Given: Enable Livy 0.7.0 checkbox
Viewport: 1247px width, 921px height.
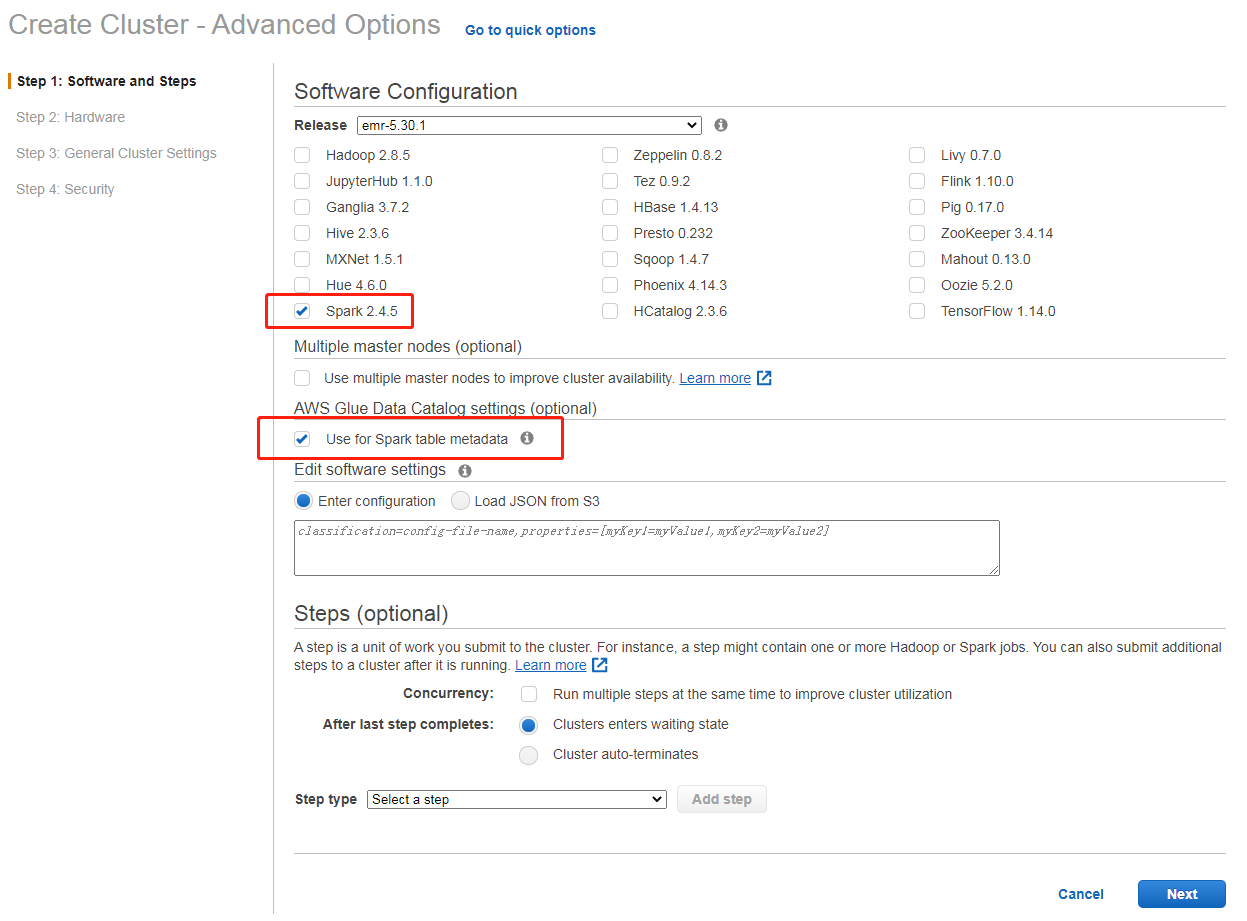Looking at the screenshot, I should (917, 155).
